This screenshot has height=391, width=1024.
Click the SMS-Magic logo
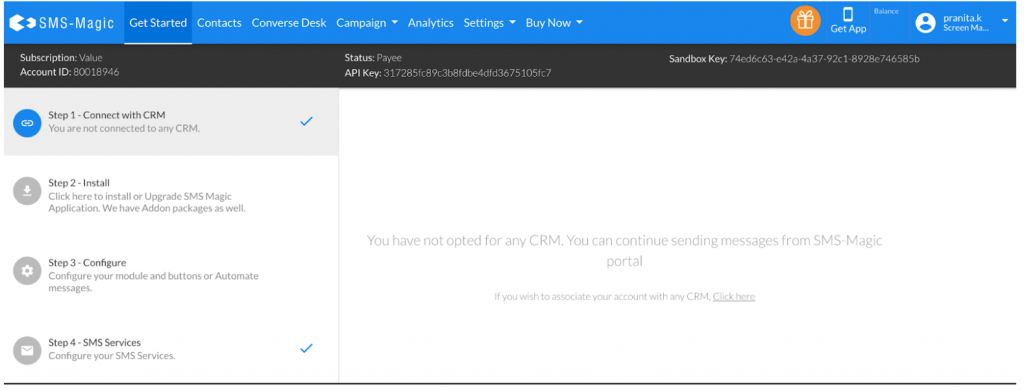pyautogui.click(x=62, y=23)
